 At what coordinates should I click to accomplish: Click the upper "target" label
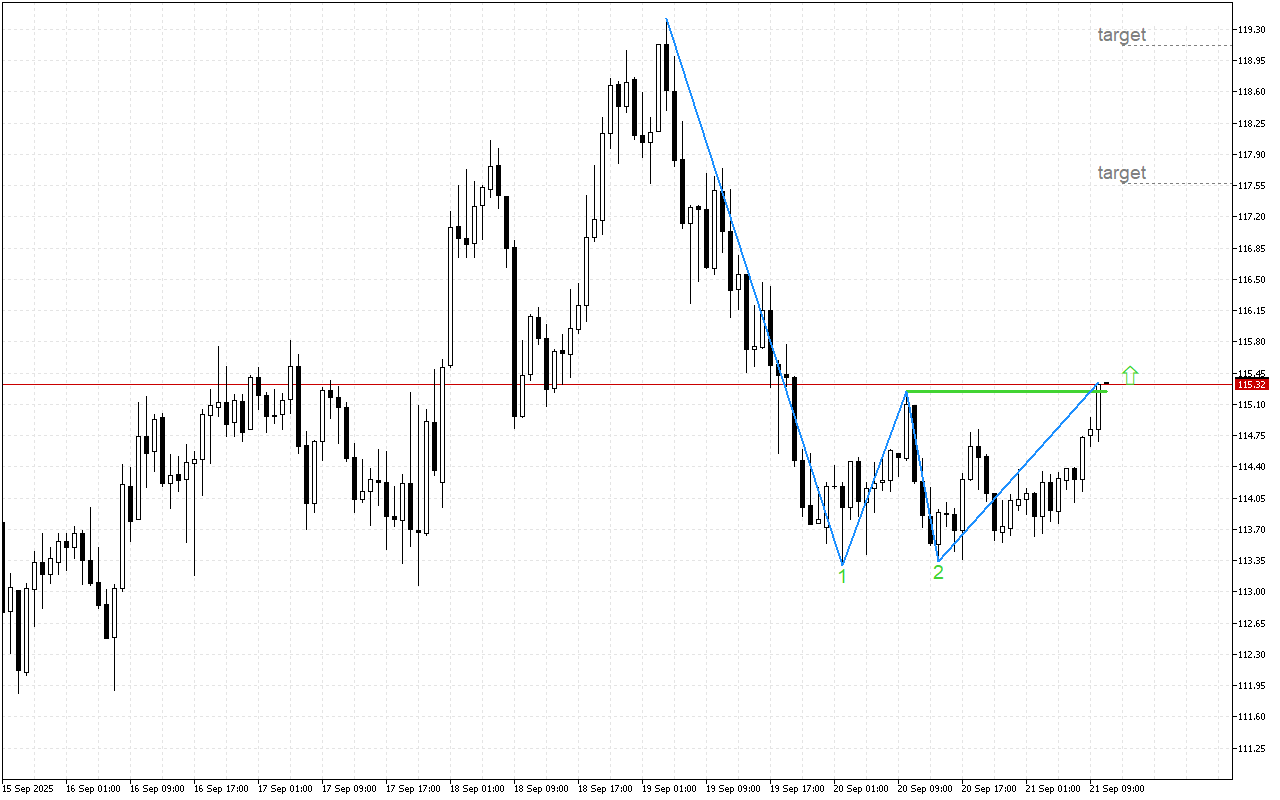1121,35
